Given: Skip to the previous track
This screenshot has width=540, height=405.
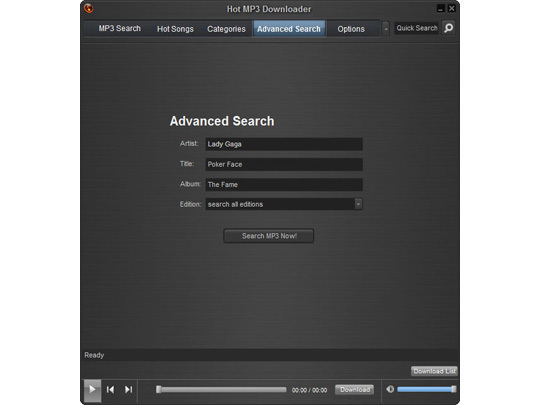Looking at the screenshot, I should coord(111,390).
